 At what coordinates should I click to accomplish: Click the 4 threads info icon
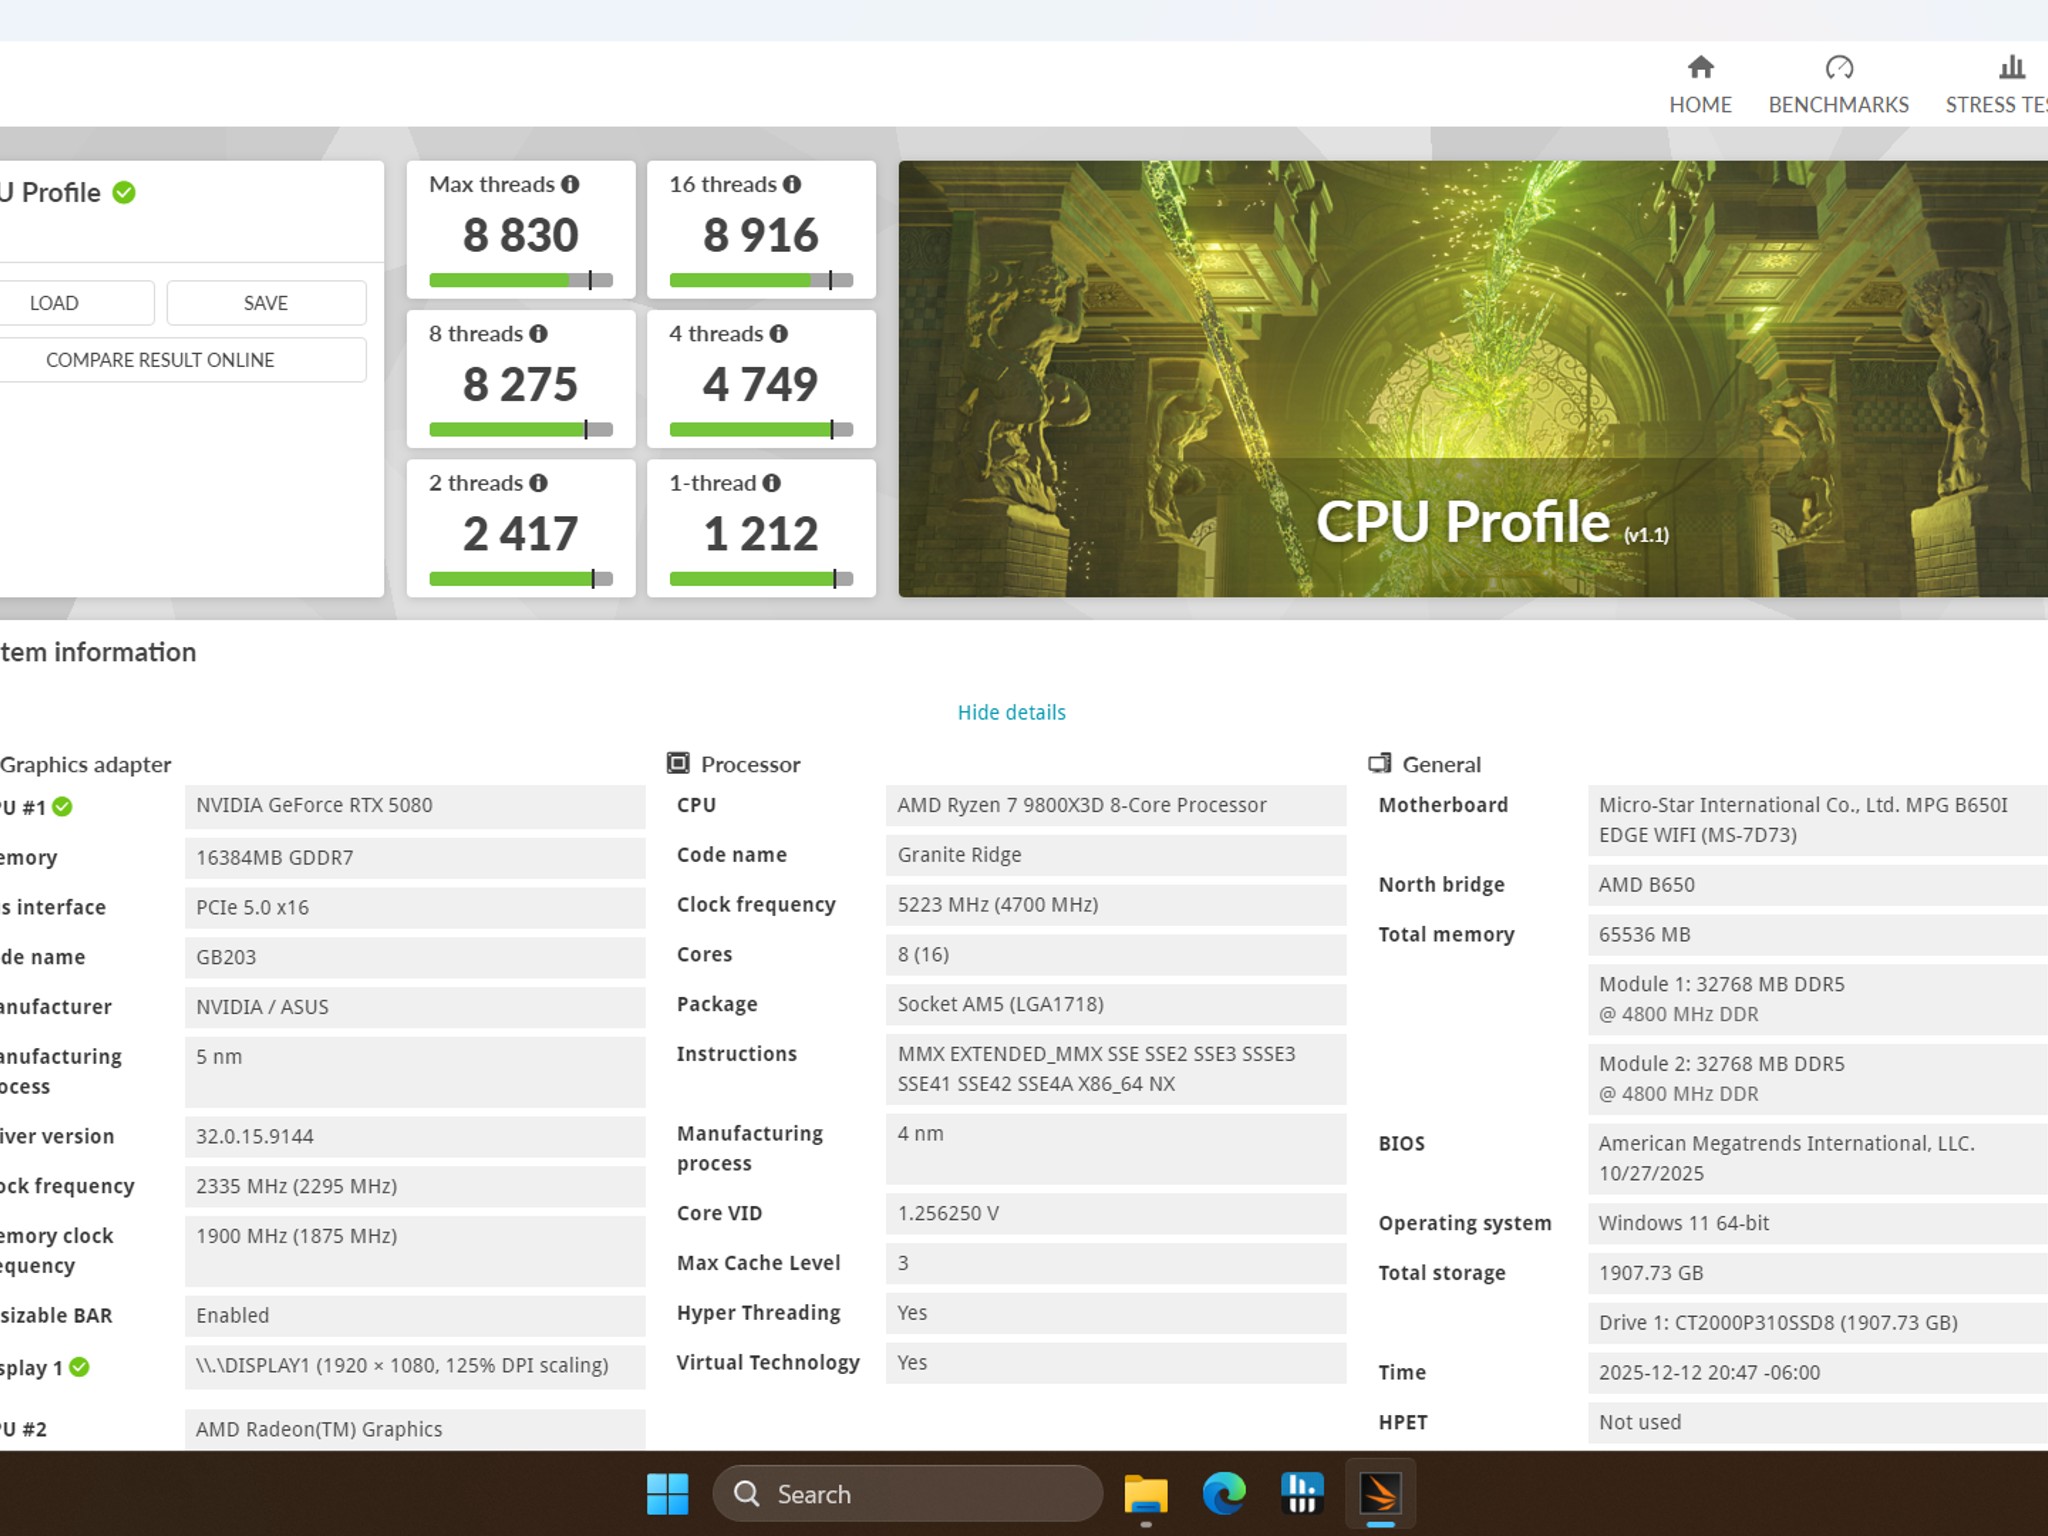tap(779, 333)
